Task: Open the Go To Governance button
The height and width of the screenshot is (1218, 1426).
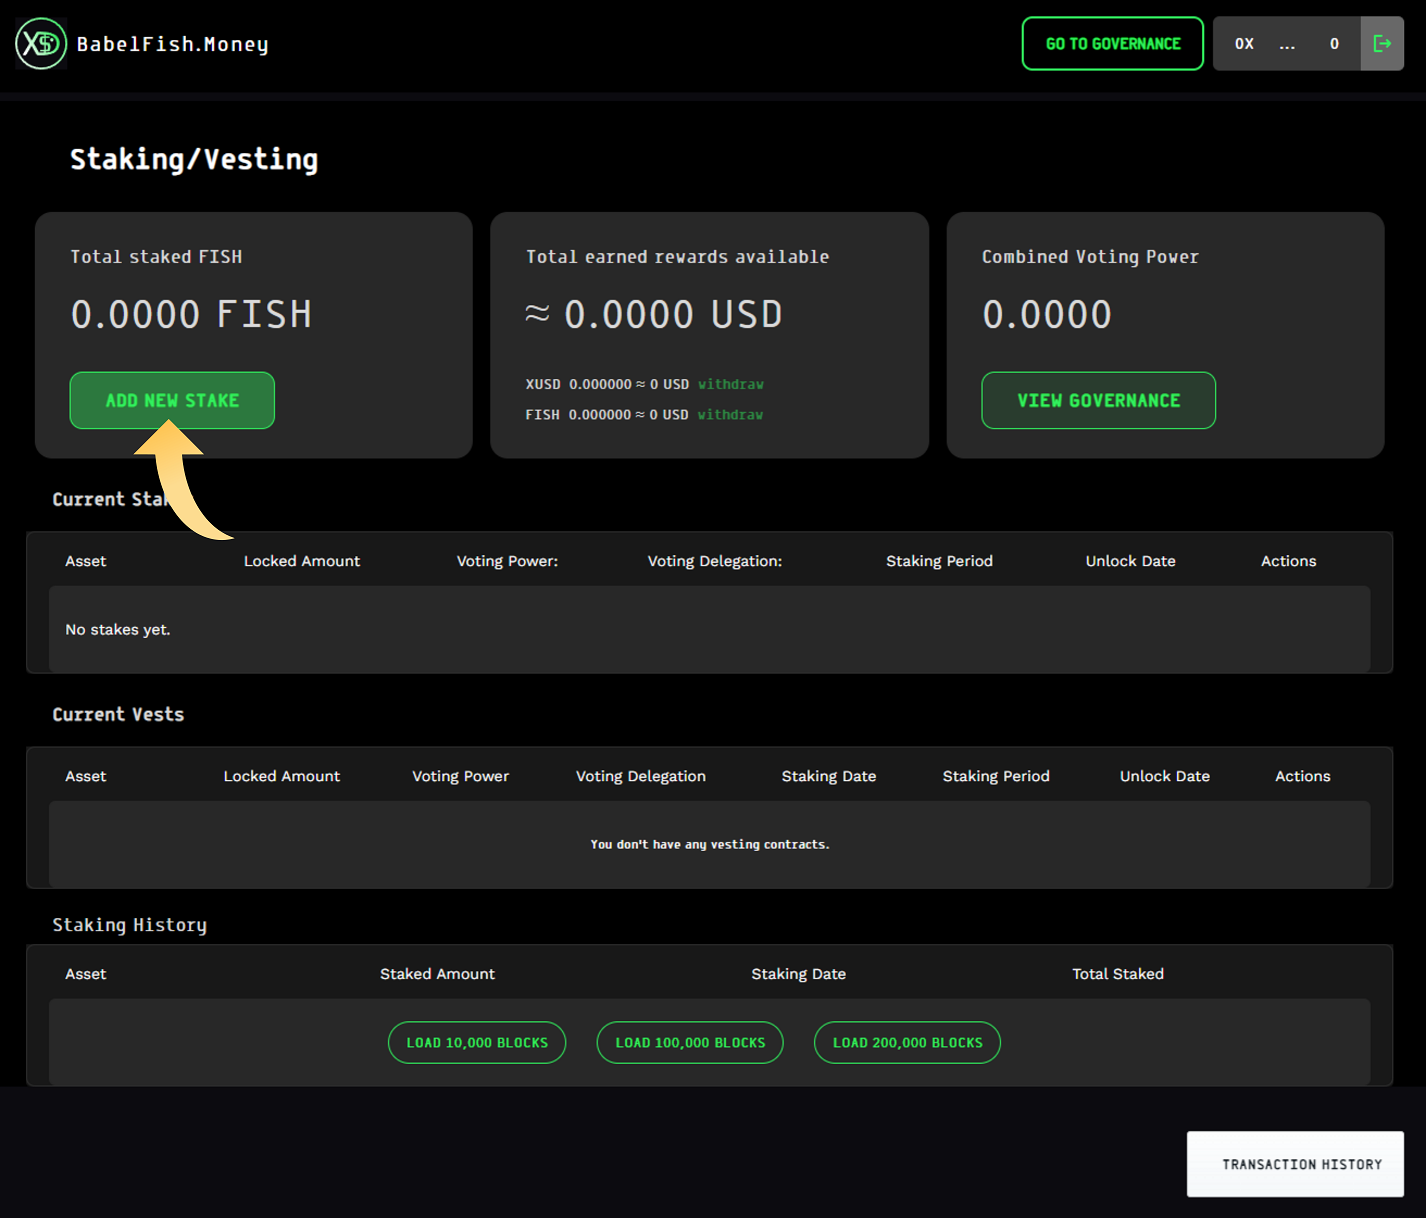Action: tap(1112, 44)
